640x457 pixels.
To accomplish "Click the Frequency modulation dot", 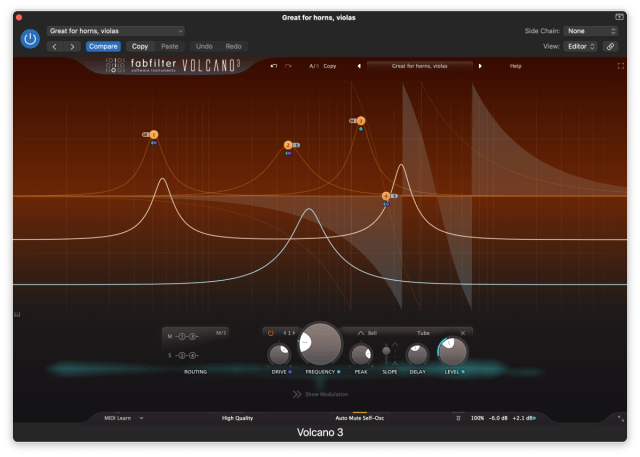I will tap(339, 372).
